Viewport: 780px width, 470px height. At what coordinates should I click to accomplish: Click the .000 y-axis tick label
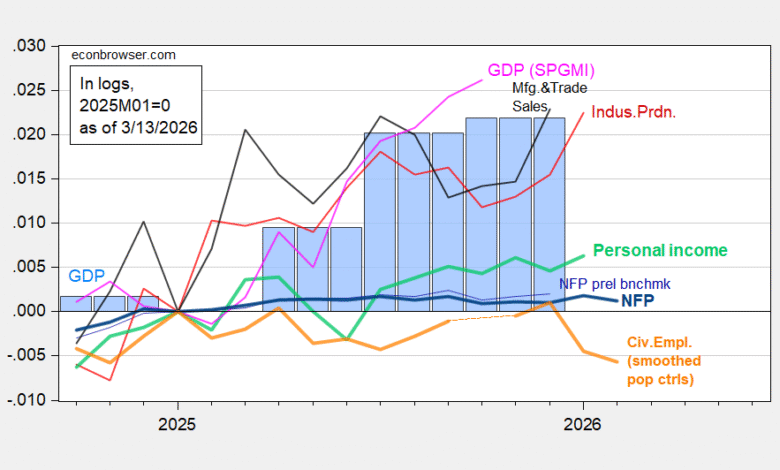point(31,311)
